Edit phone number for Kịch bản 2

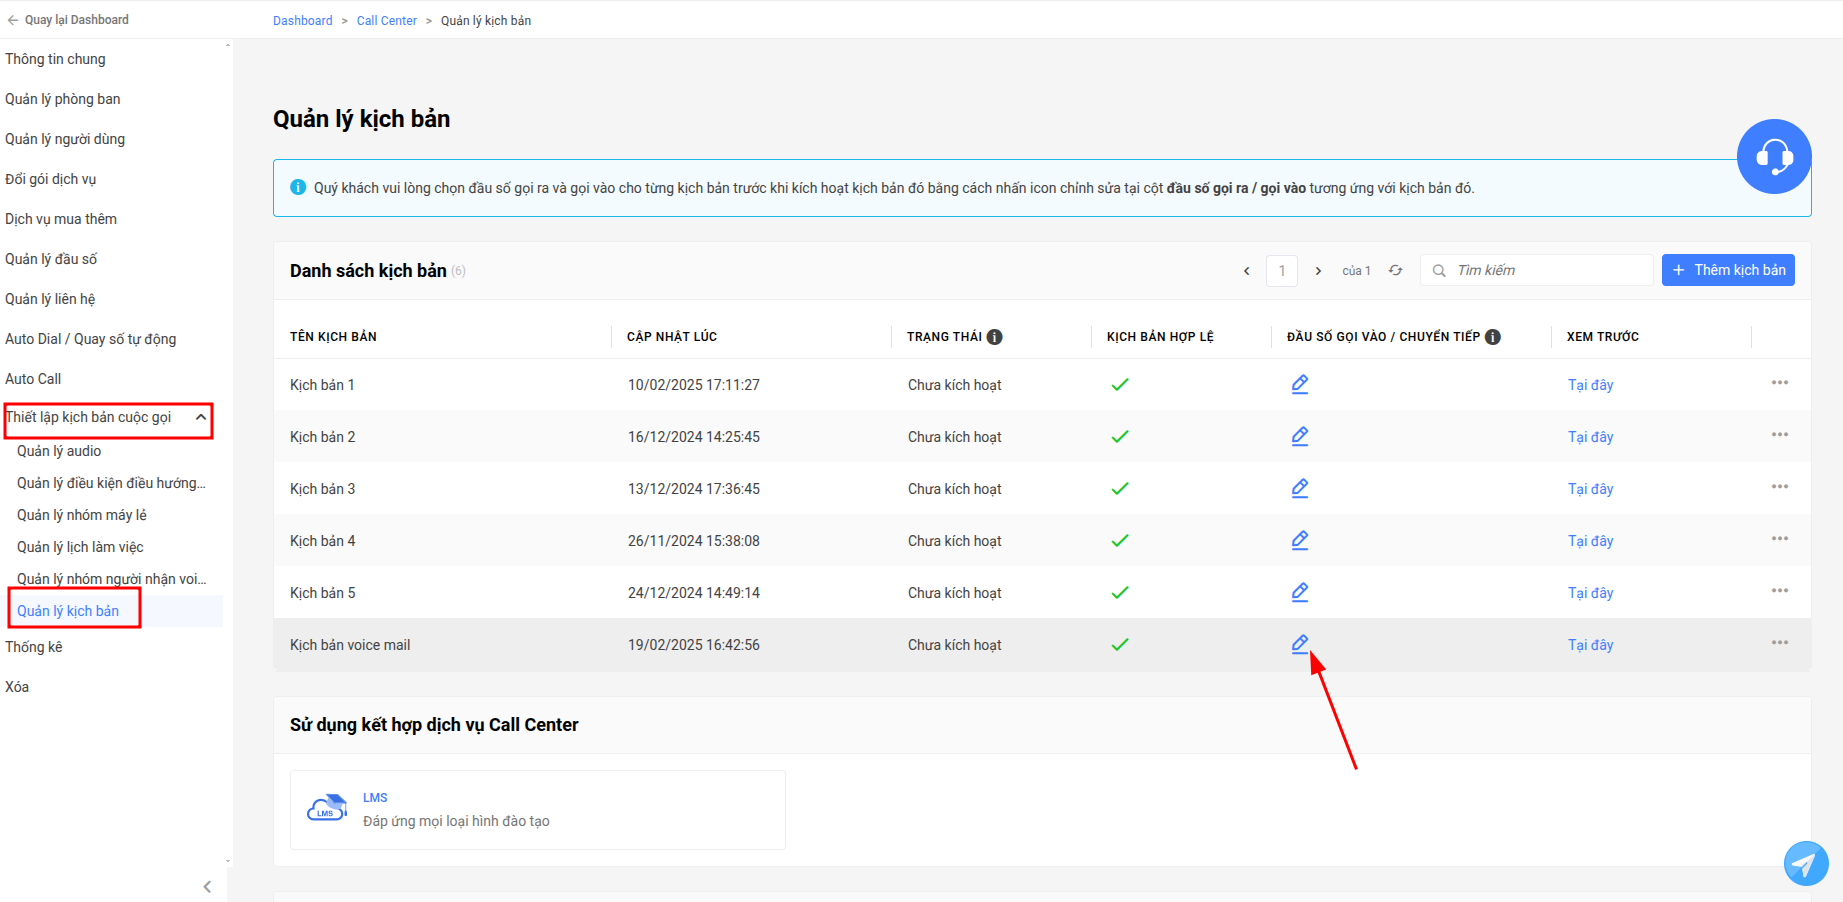[1300, 436]
